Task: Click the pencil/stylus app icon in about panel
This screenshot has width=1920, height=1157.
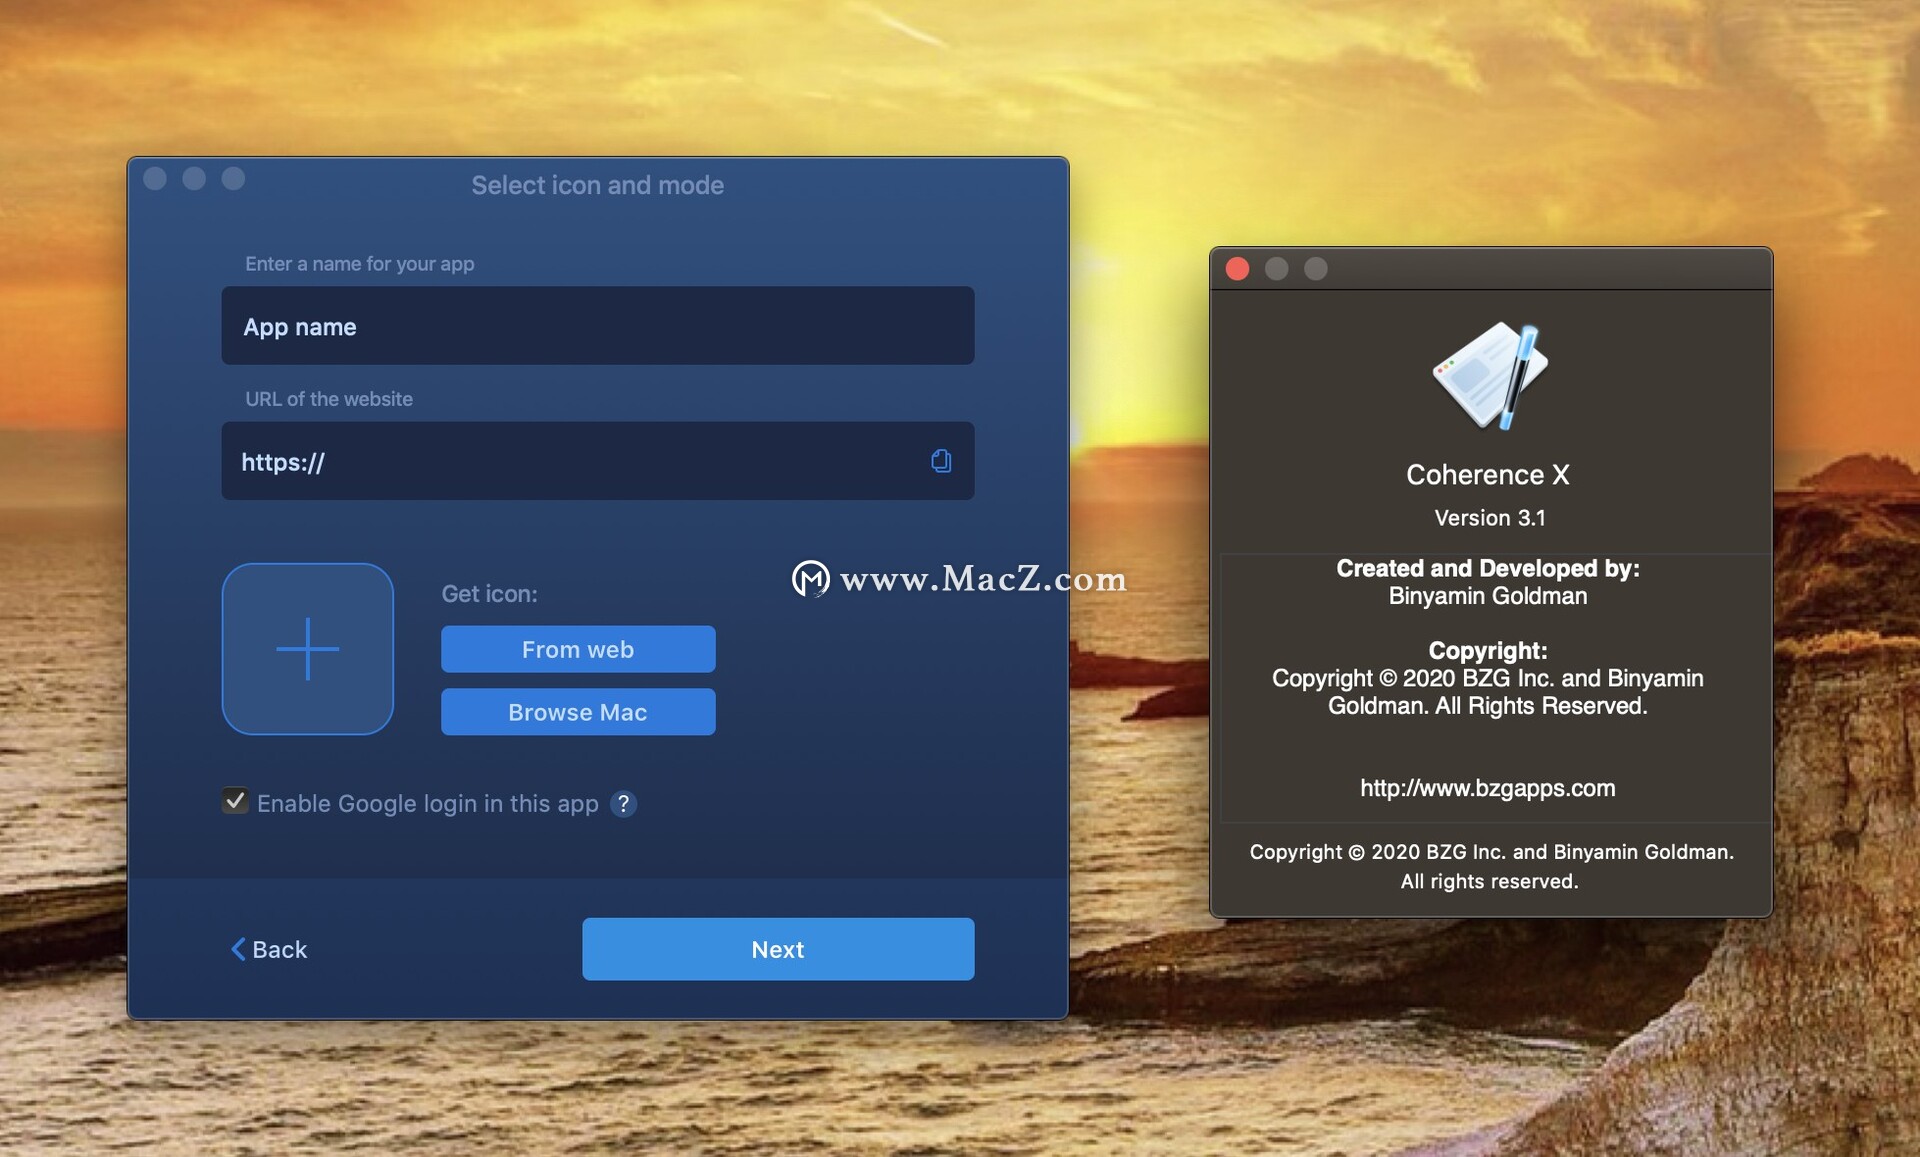Action: [x=1488, y=378]
